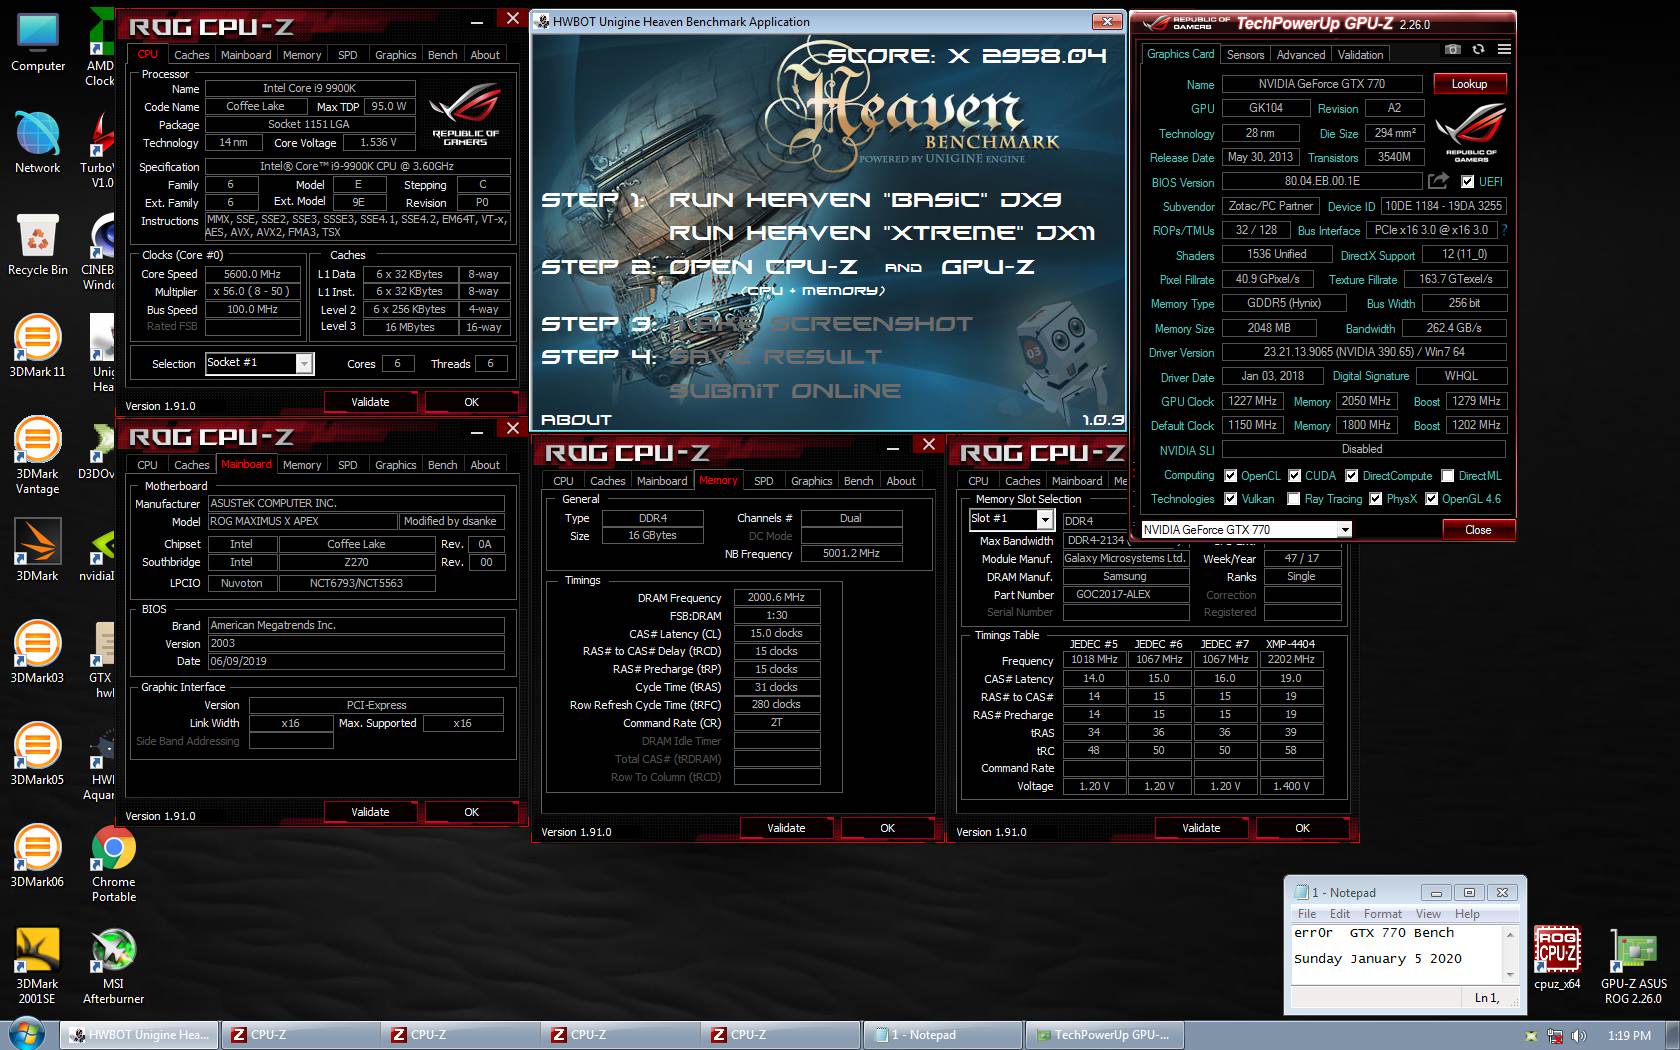Launch 3DMark 2001SE shortcut
1680x1050 pixels.
click(38, 965)
